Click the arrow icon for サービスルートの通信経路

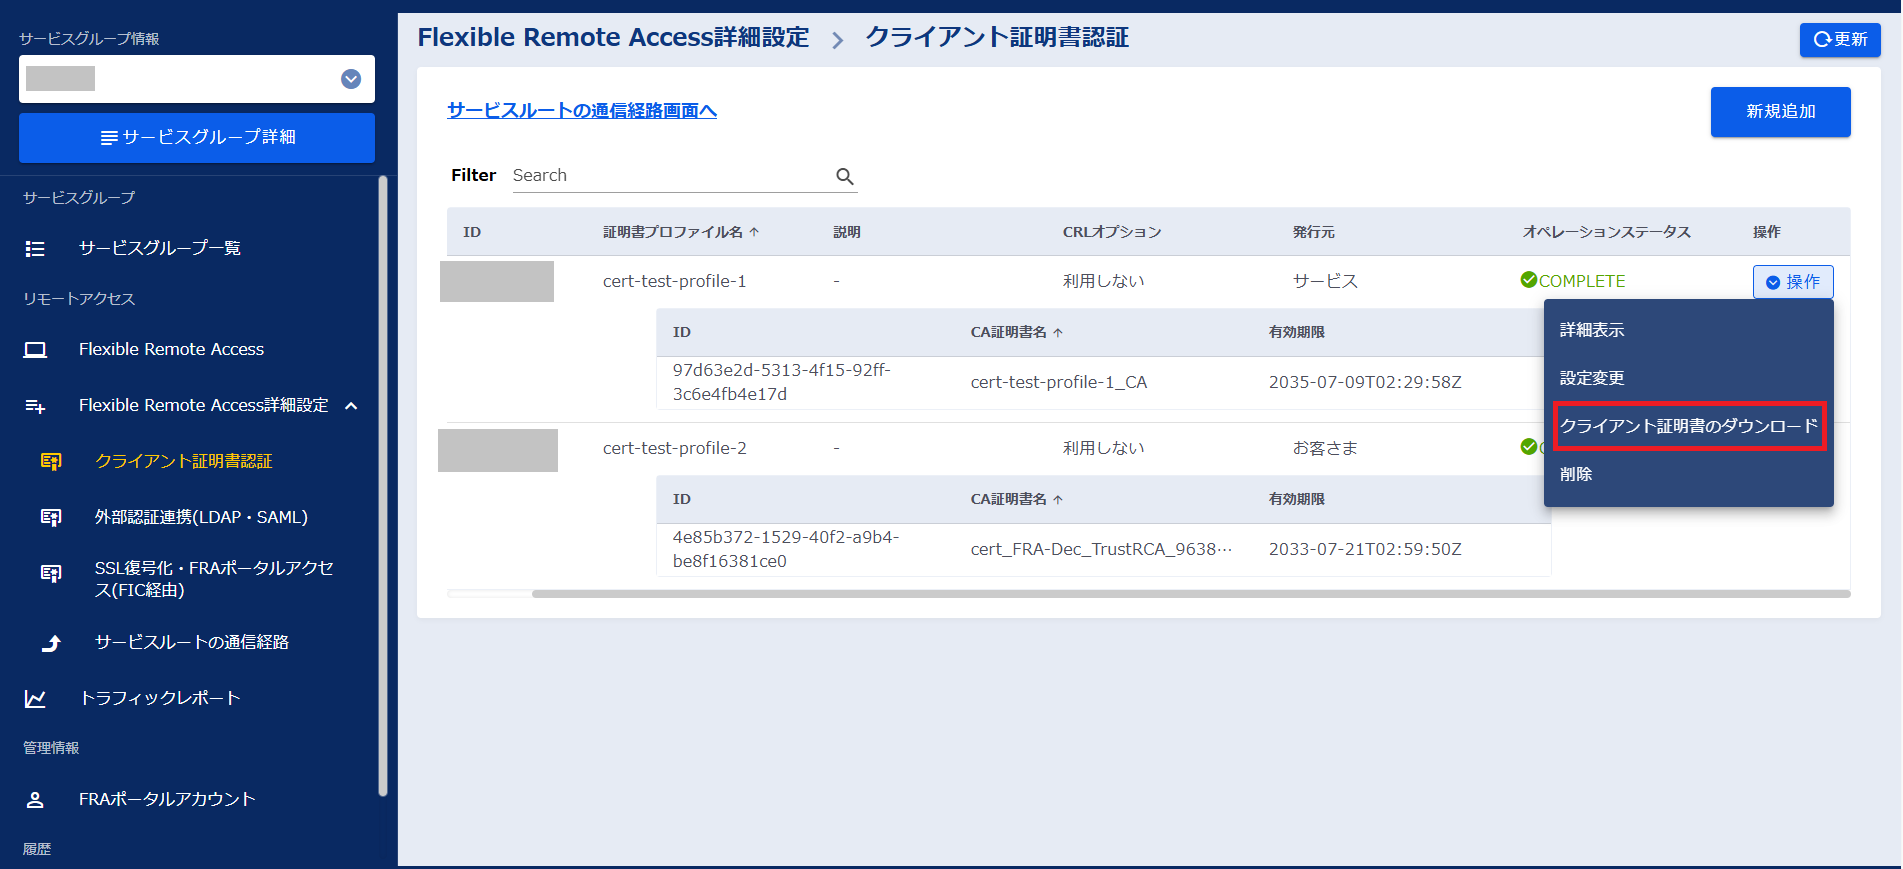(51, 643)
